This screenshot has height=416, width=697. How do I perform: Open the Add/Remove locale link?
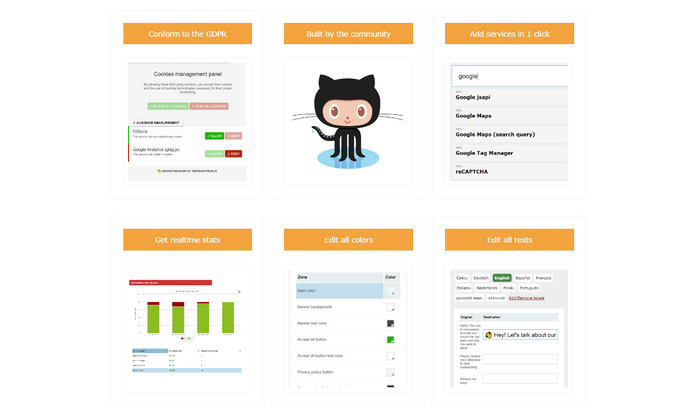(x=526, y=298)
